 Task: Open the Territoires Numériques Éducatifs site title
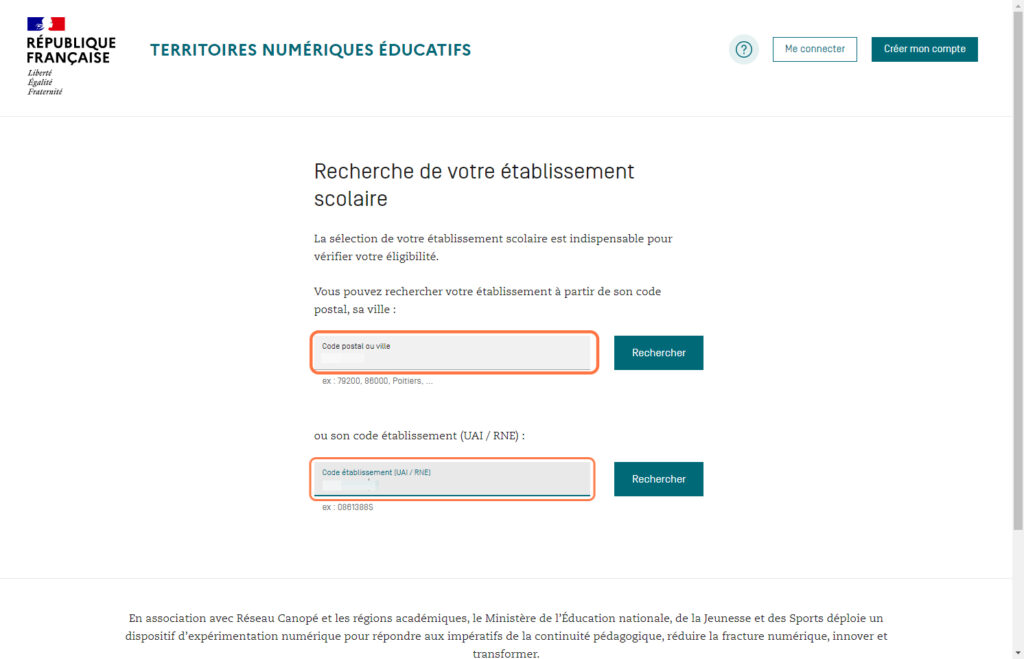pos(310,50)
